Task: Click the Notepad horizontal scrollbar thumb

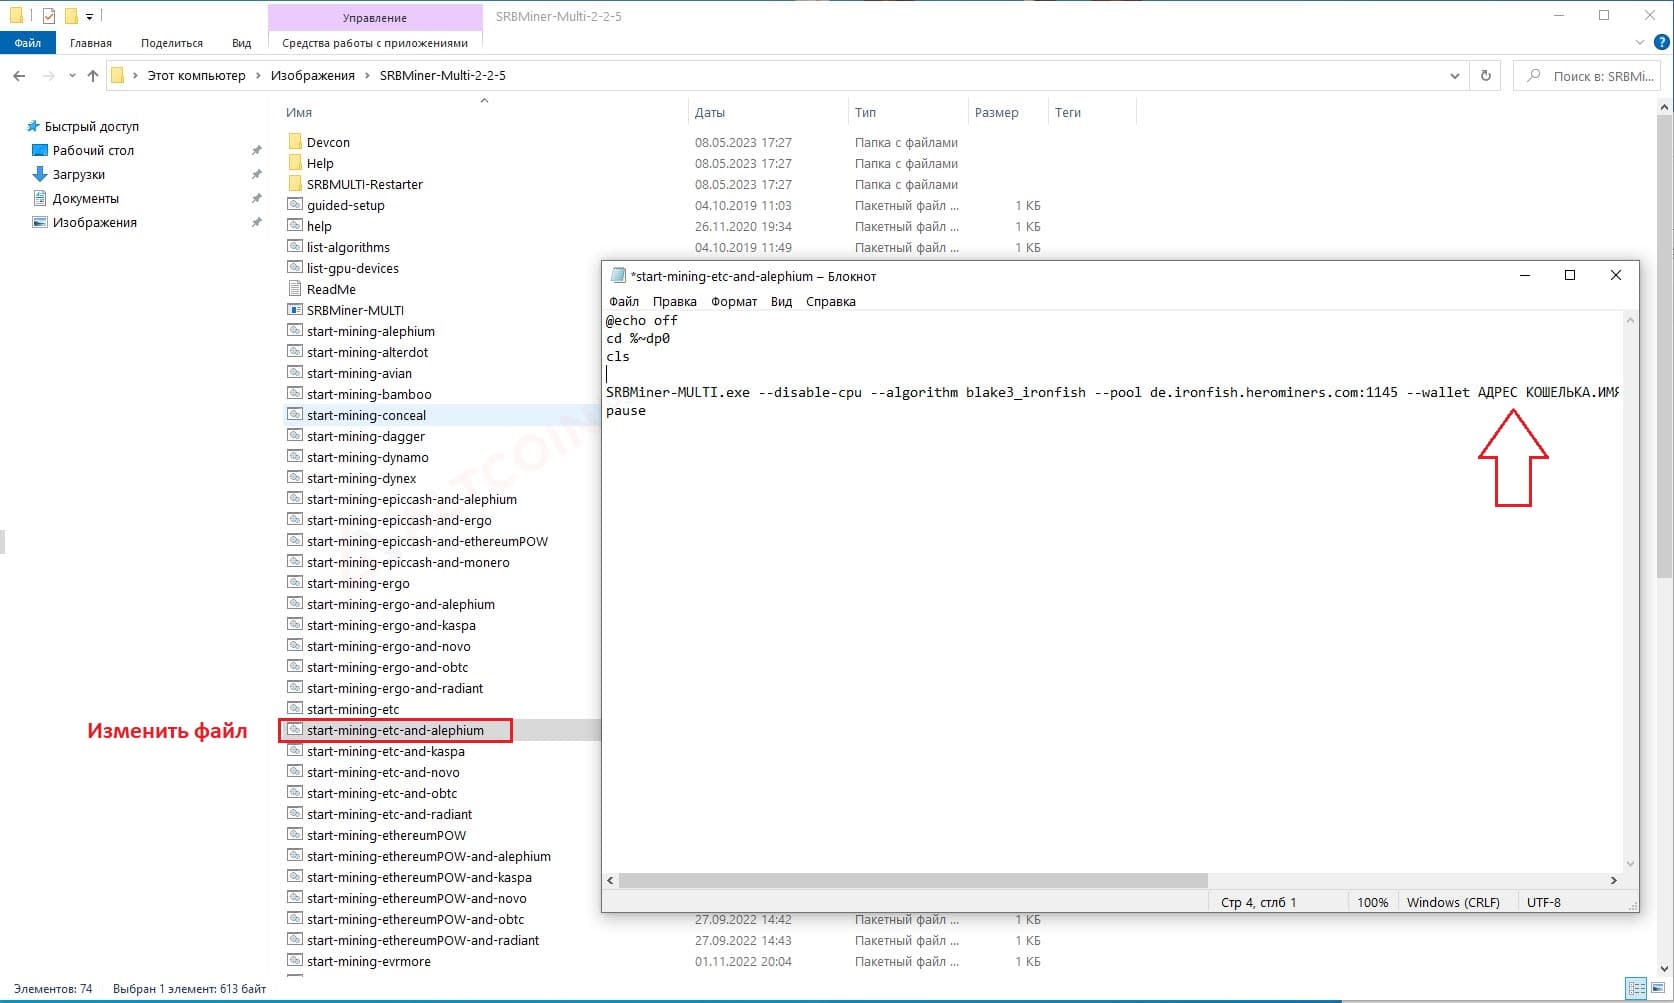Action: point(913,880)
